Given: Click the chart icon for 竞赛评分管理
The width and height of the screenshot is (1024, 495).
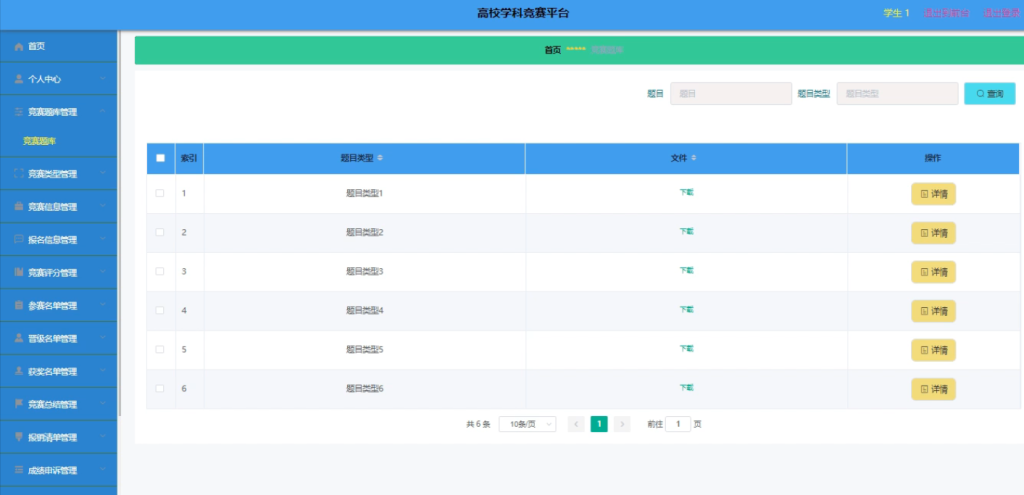Looking at the screenshot, I should (x=19, y=272).
